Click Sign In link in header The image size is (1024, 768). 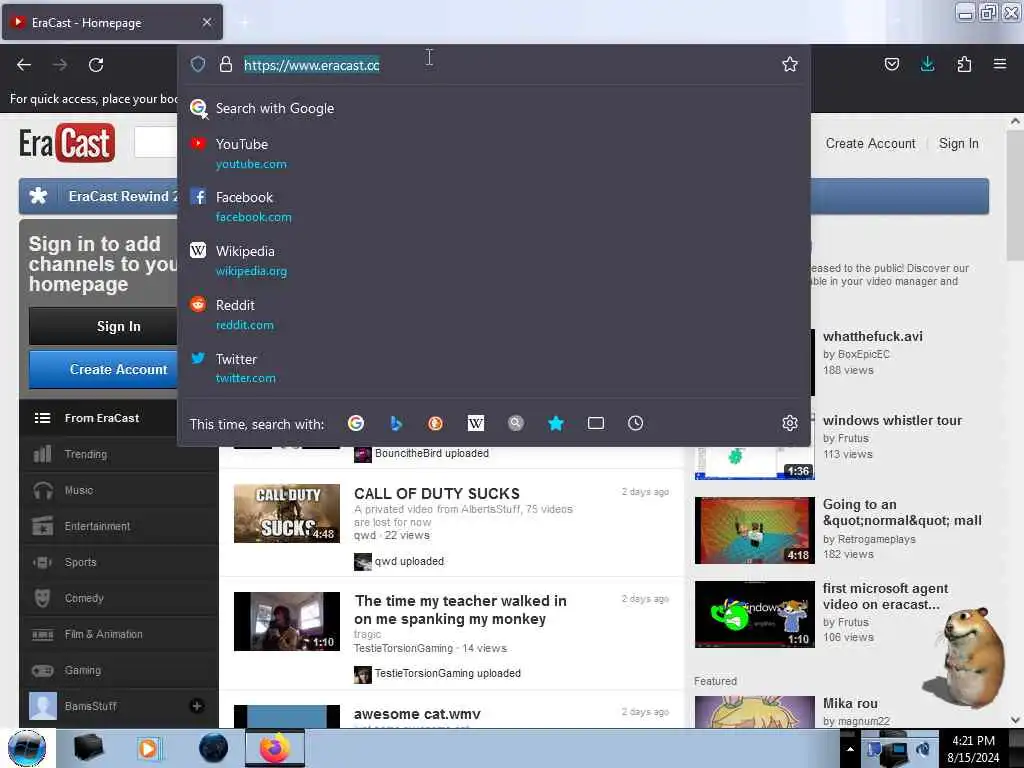coord(958,143)
